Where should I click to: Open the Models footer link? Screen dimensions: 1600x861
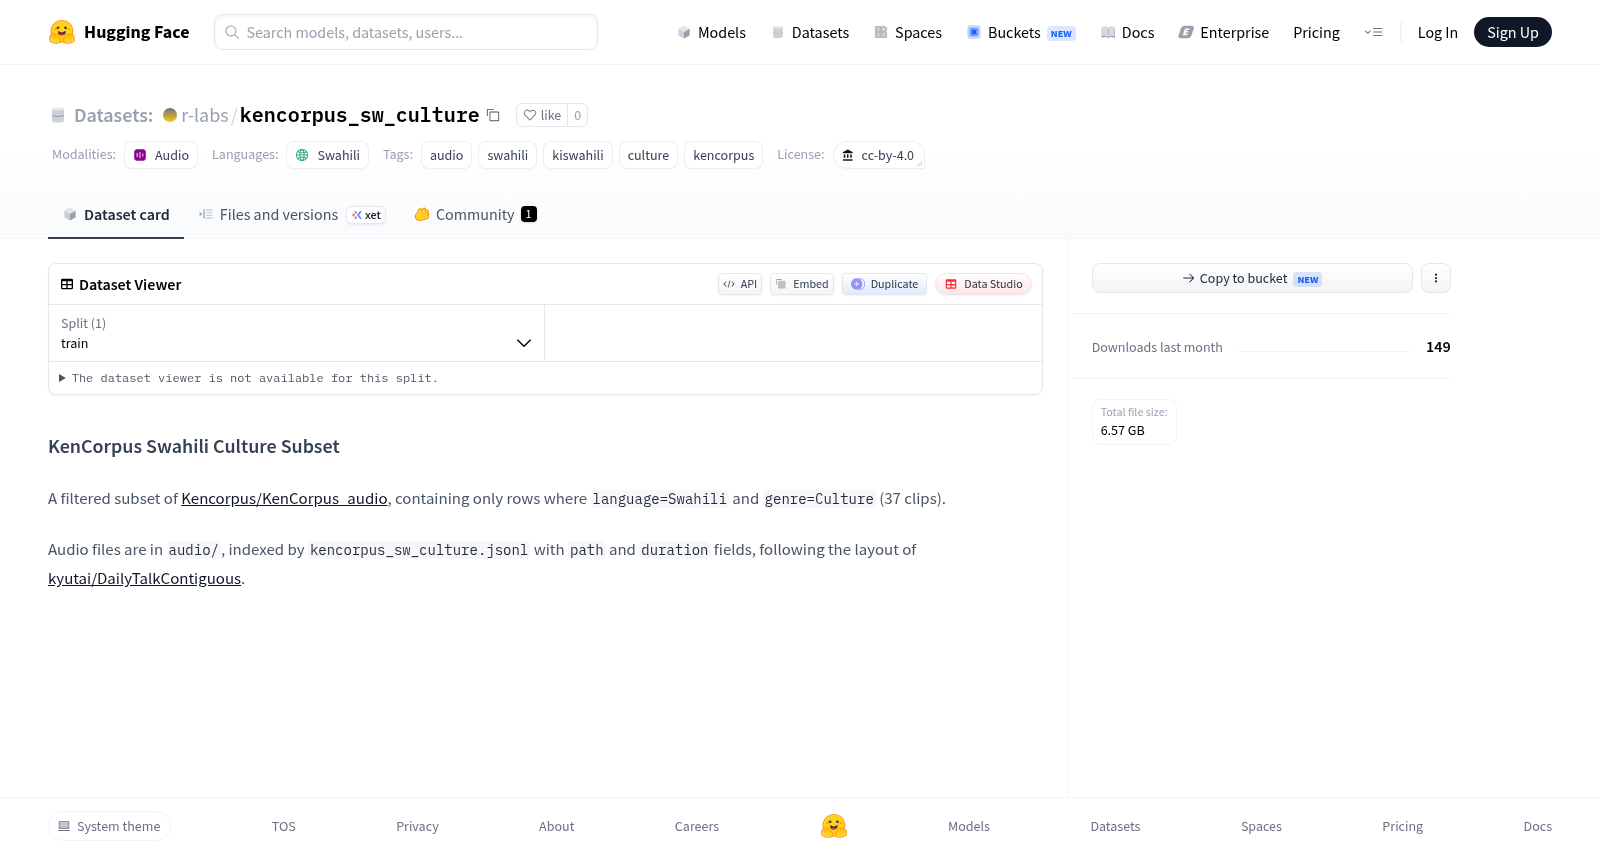tap(969, 826)
